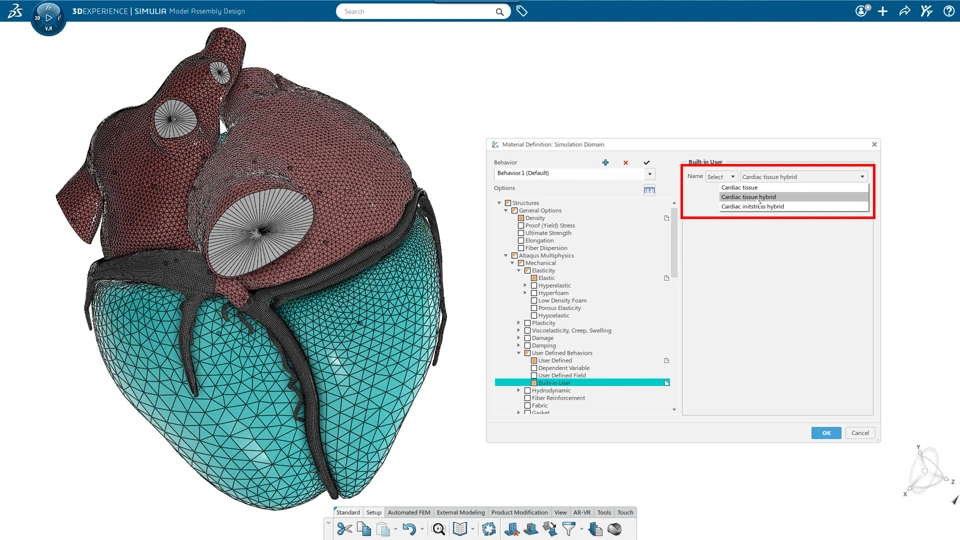960x540 pixels.
Task: Click the gray sphere icon in toolbar
Action: tap(615, 529)
